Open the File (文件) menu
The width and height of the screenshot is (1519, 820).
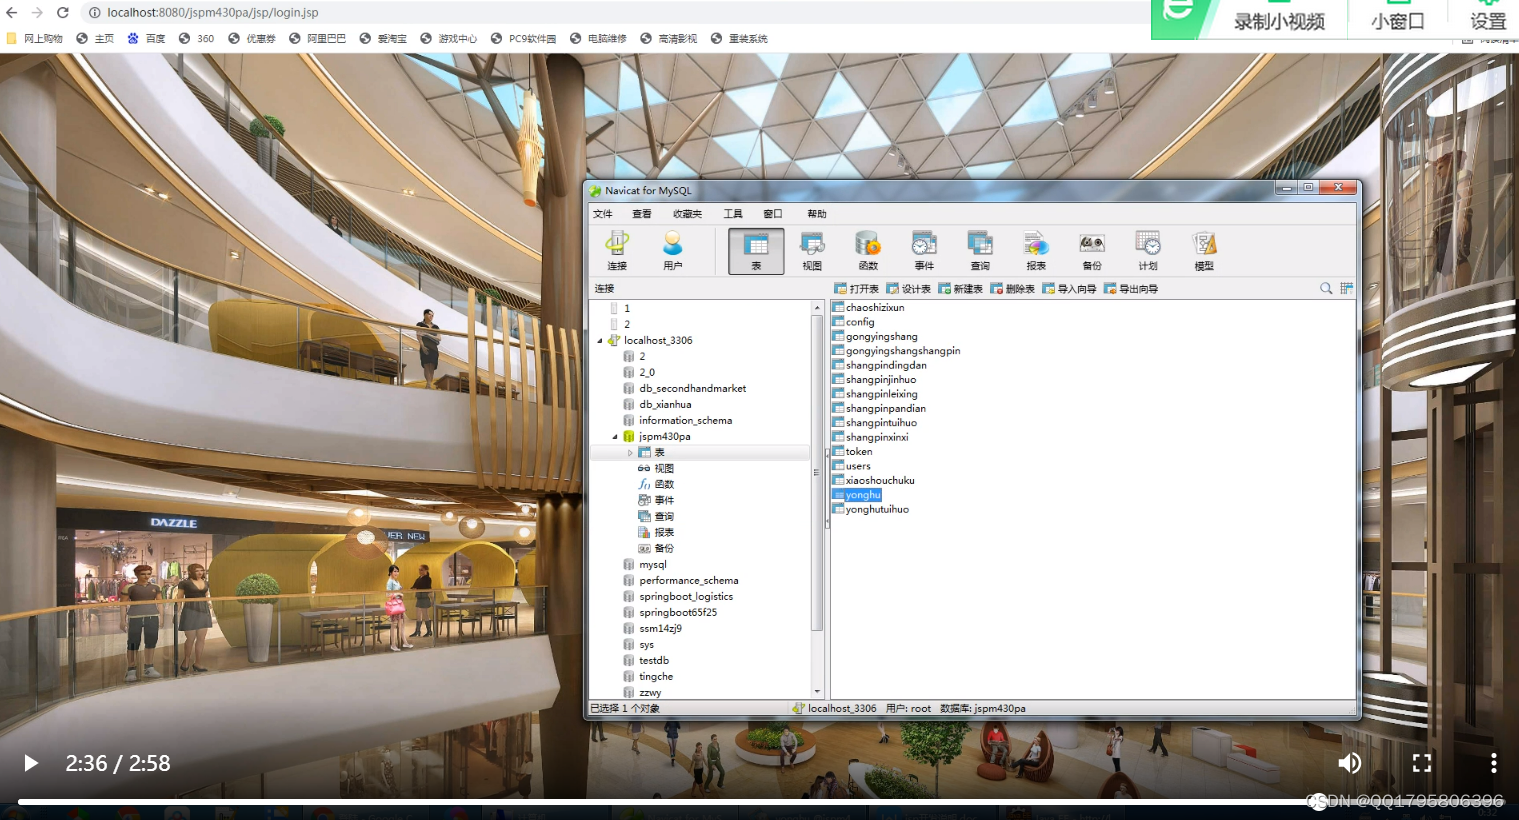pyautogui.click(x=603, y=214)
